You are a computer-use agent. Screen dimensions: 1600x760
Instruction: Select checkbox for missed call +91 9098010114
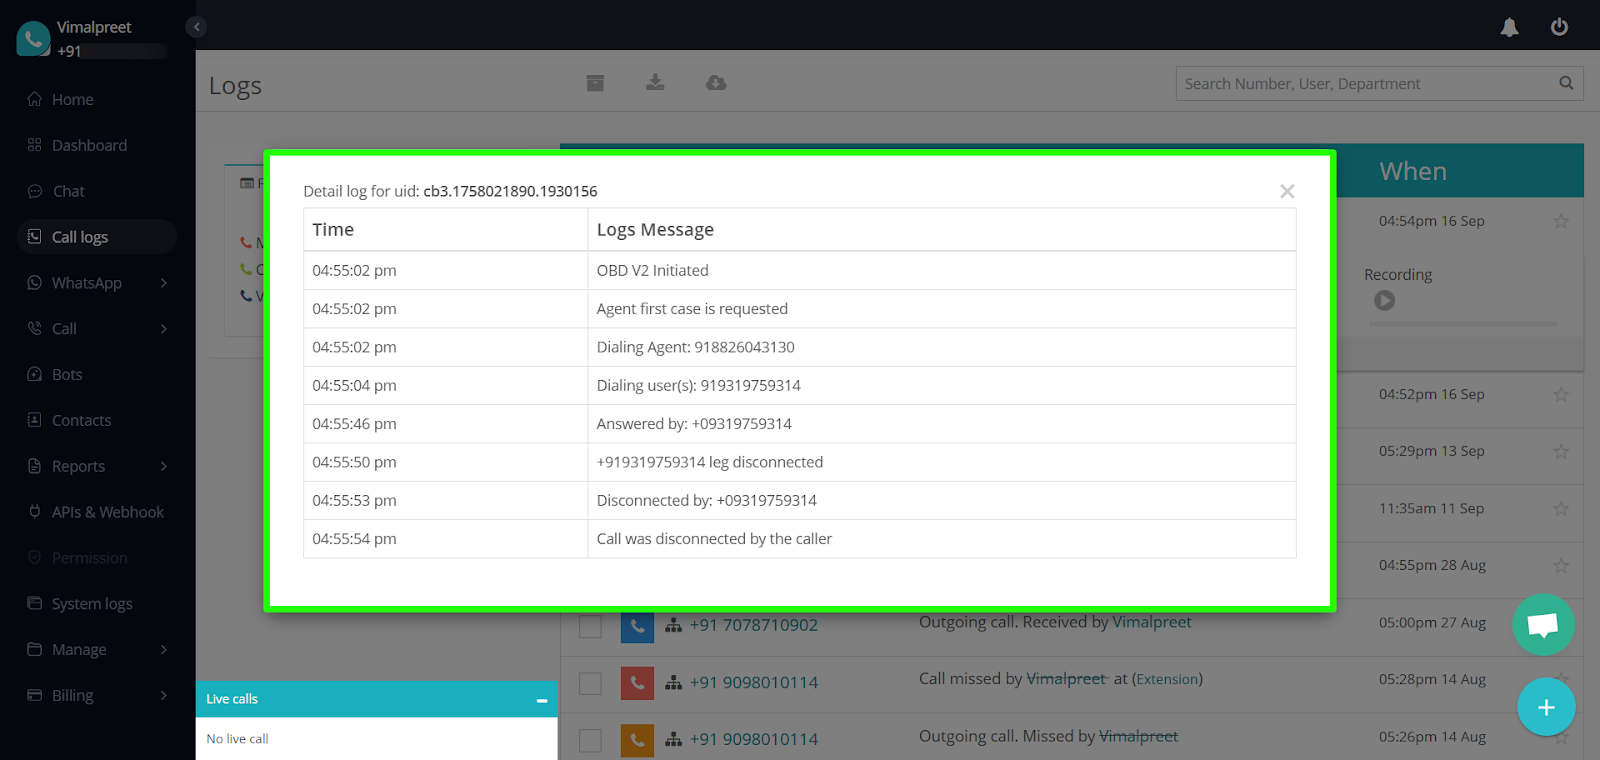tap(590, 683)
